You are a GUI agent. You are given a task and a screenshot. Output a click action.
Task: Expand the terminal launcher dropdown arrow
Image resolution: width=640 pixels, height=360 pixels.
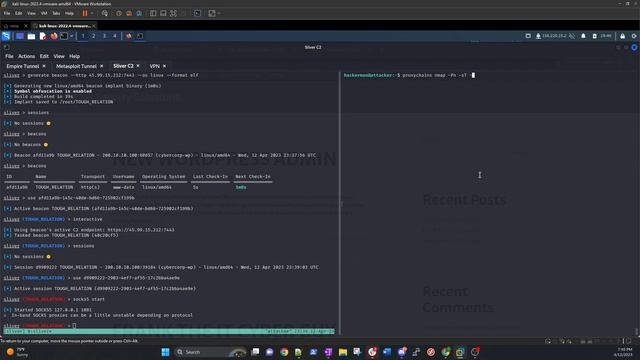tap(72, 36)
